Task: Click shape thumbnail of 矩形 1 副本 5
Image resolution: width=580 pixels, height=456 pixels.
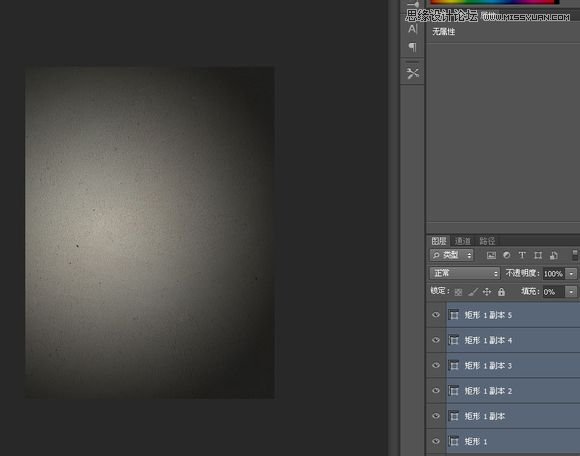Action: [x=454, y=315]
